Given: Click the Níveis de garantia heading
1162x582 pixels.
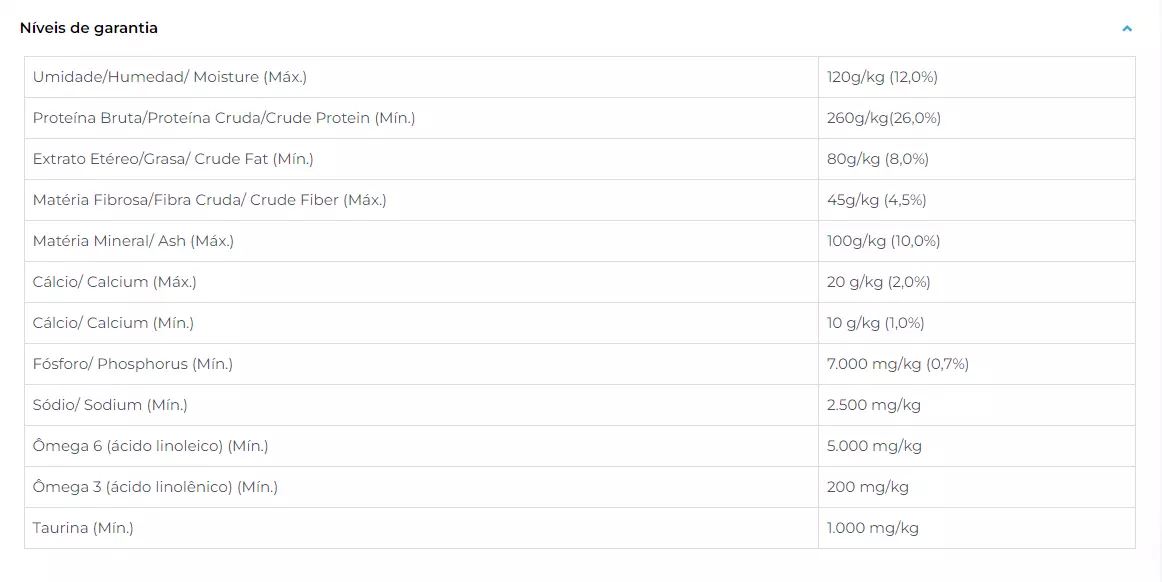Looking at the screenshot, I should (89, 28).
